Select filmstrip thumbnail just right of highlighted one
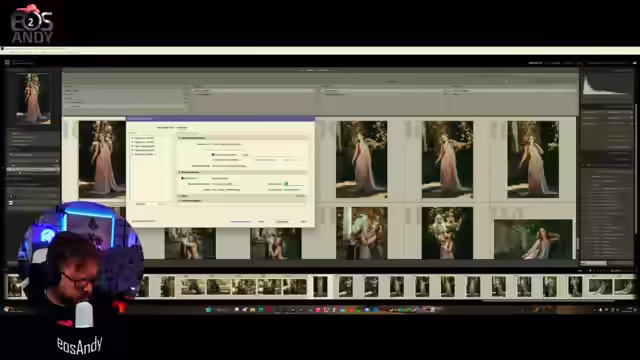Screen dimensions: 640x360 [x=346, y=286]
